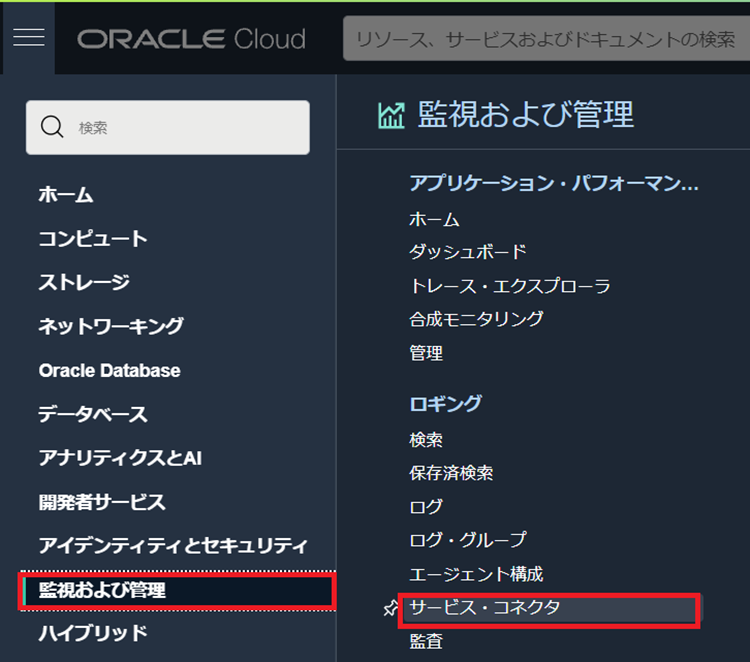Click the pin icon beside サービス・コネクタ

pos(391,609)
